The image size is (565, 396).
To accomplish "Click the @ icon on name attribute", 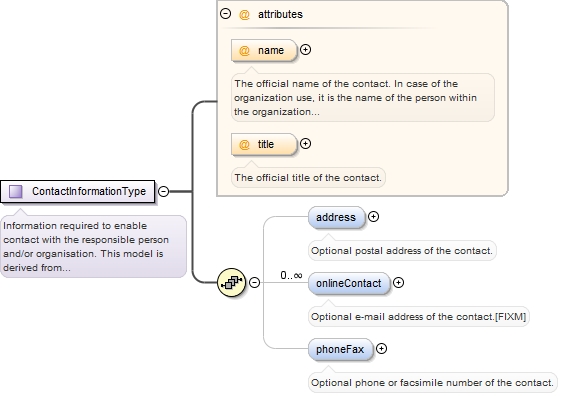I will [244, 50].
